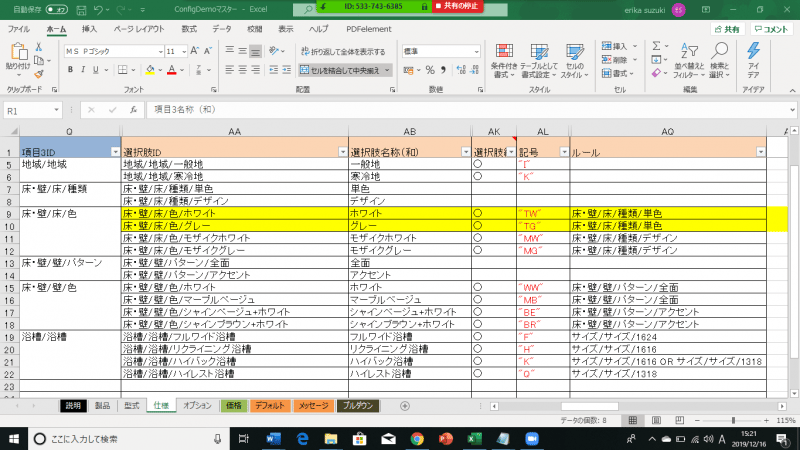Click the Save icon in title bar
The width and height of the screenshot is (800, 450).
coord(81,10)
